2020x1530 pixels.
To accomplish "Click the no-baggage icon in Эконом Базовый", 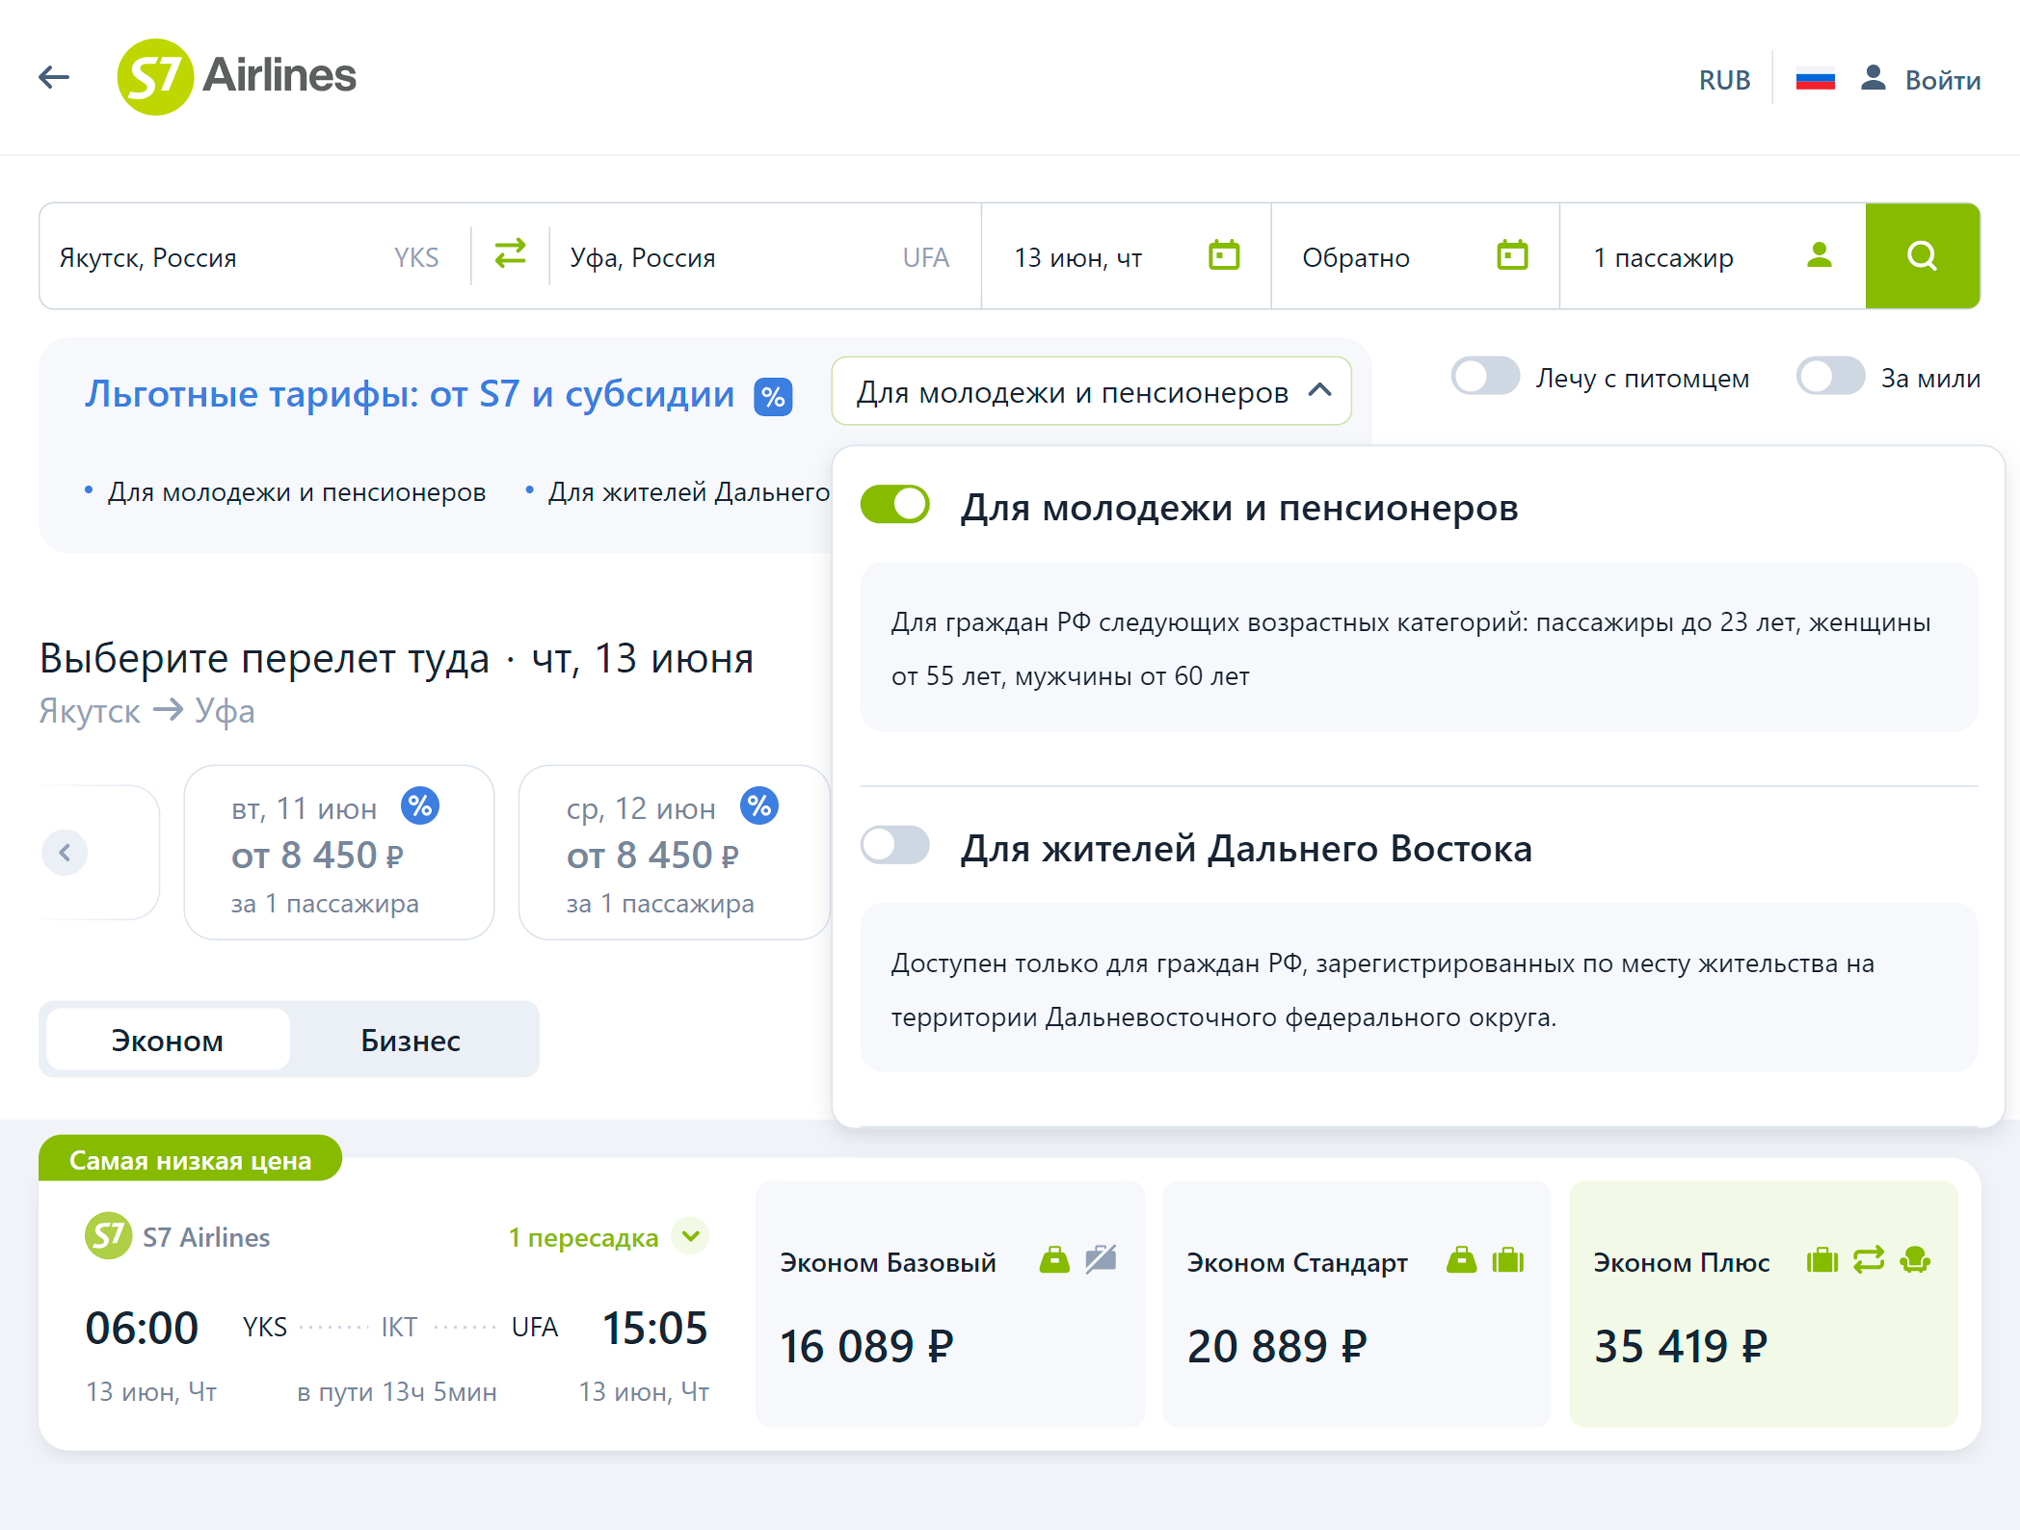I will [1101, 1259].
